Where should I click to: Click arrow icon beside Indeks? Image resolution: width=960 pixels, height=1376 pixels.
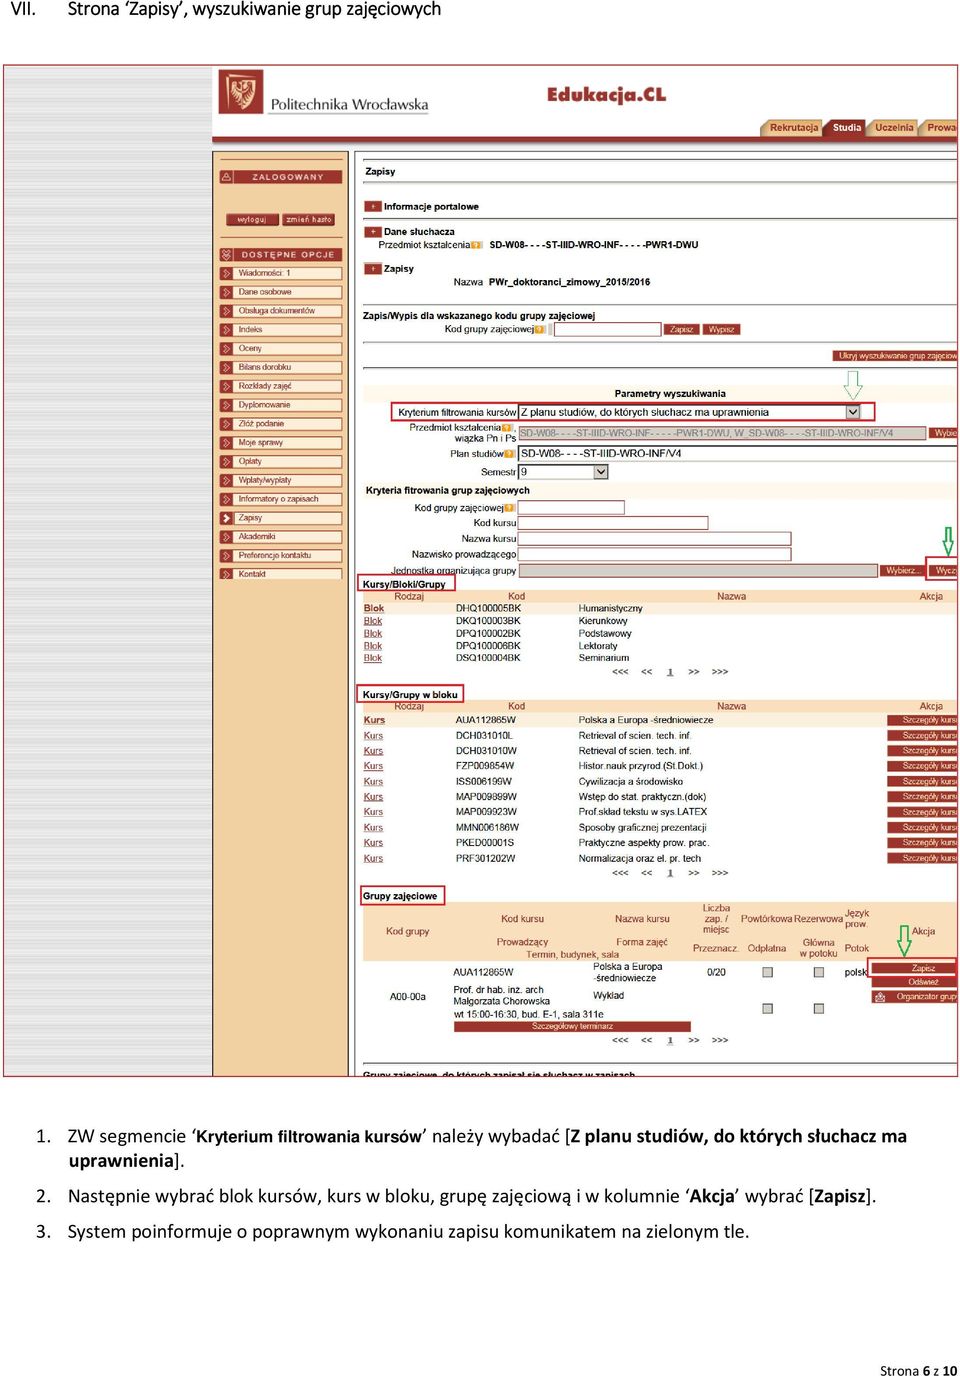[227, 329]
